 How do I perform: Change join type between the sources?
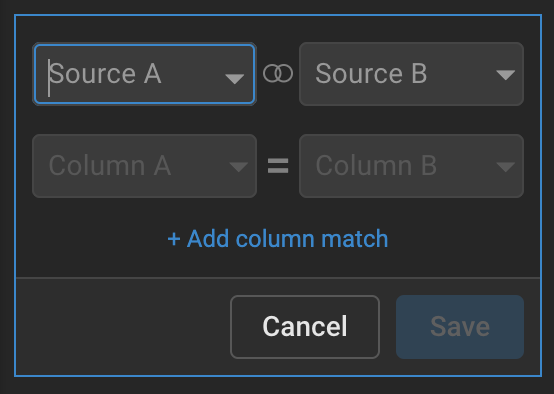278,73
